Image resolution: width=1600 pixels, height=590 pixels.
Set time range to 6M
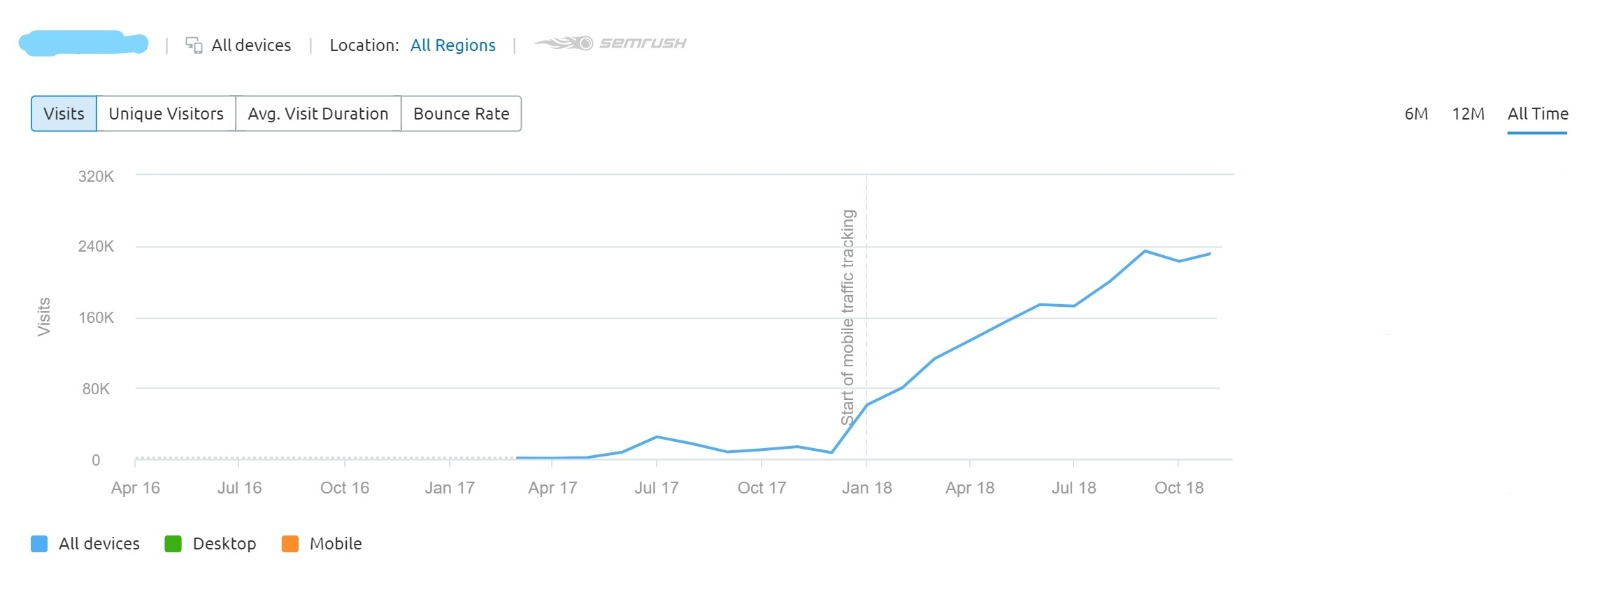tap(1416, 114)
